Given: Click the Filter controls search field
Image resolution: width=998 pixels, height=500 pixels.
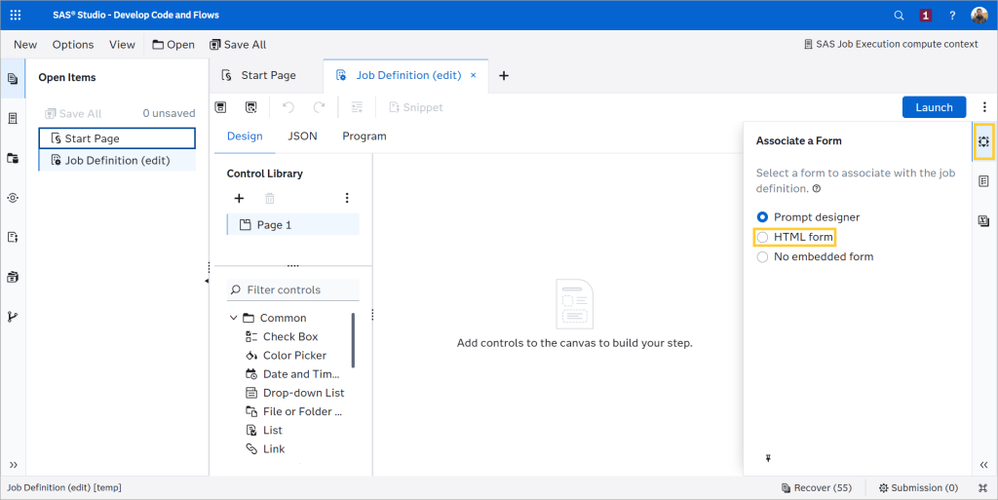Looking at the screenshot, I should click(x=293, y=290).
